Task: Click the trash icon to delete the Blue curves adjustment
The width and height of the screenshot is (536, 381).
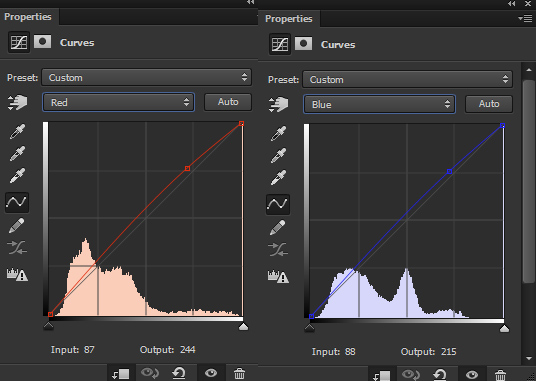Action: [500, 375]
